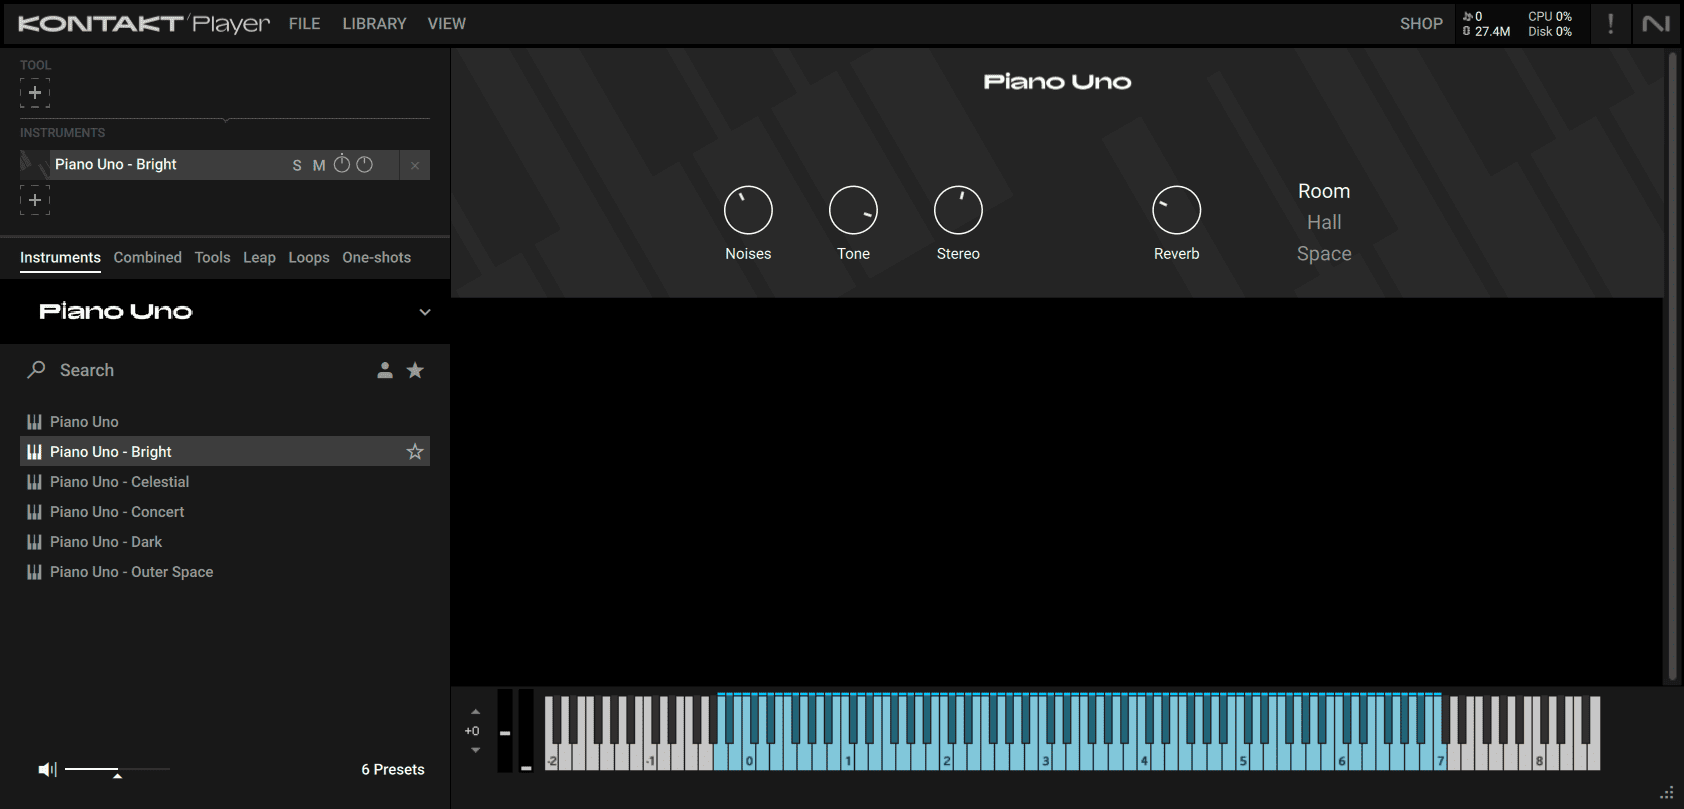The width and height of the screenshot is (1684, 809).
Task: Click the memory 27.4M readout
Action: point(1486,31)
